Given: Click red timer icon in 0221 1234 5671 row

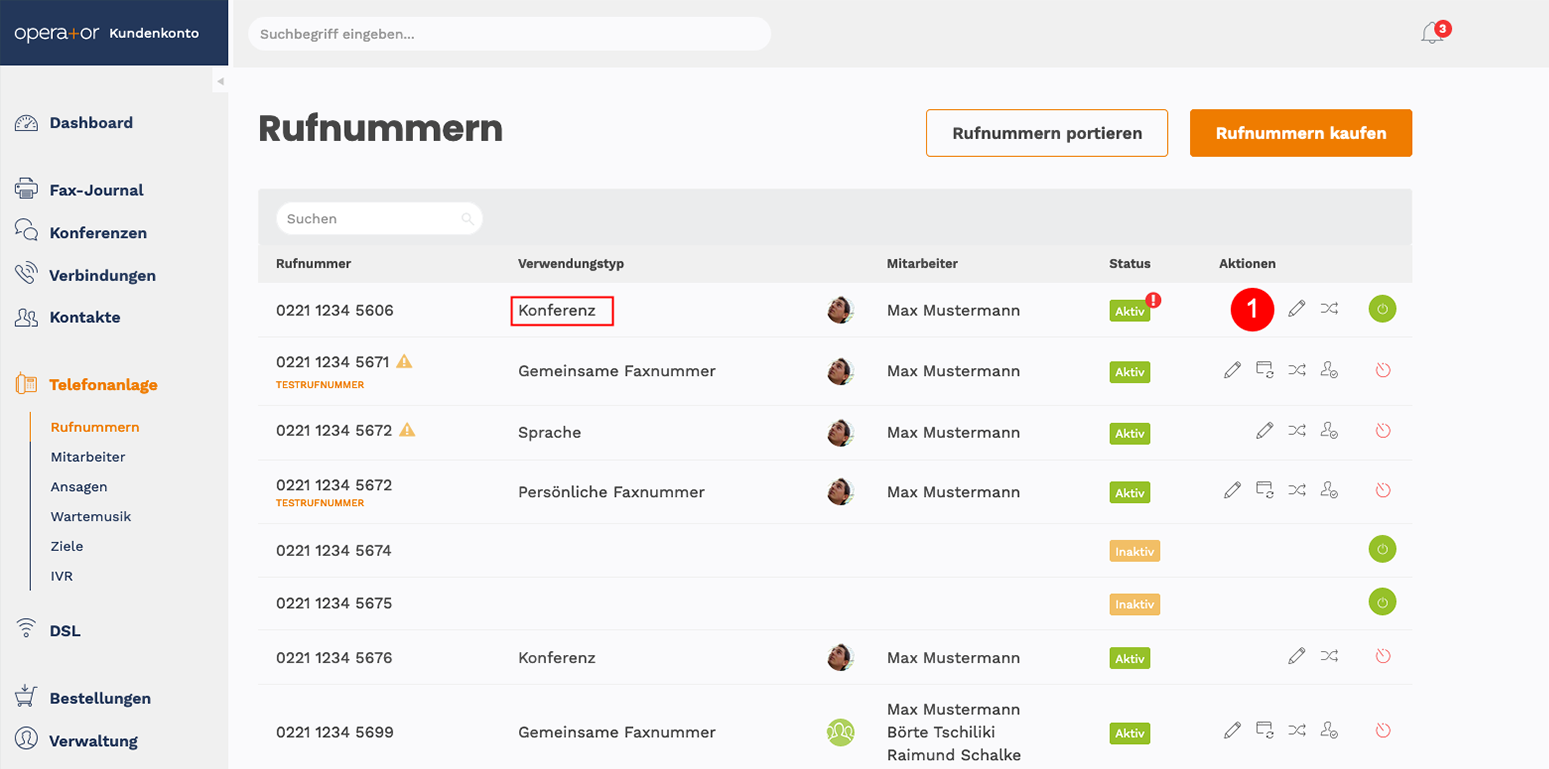Looking at the screenshot, I should point(1383,370).
